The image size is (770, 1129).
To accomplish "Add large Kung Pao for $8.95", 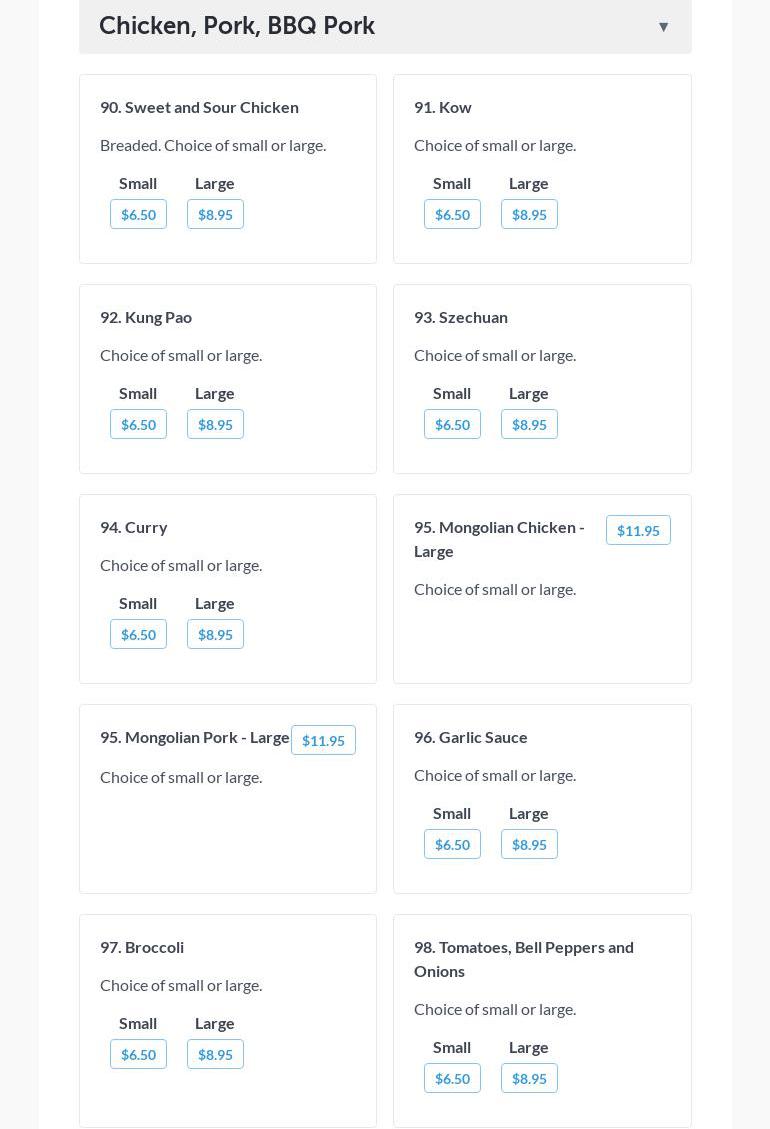I will [x=215, y=424].
